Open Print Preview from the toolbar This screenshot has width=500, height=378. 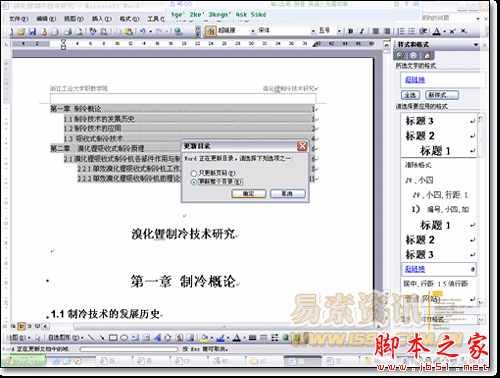point(79,31)
